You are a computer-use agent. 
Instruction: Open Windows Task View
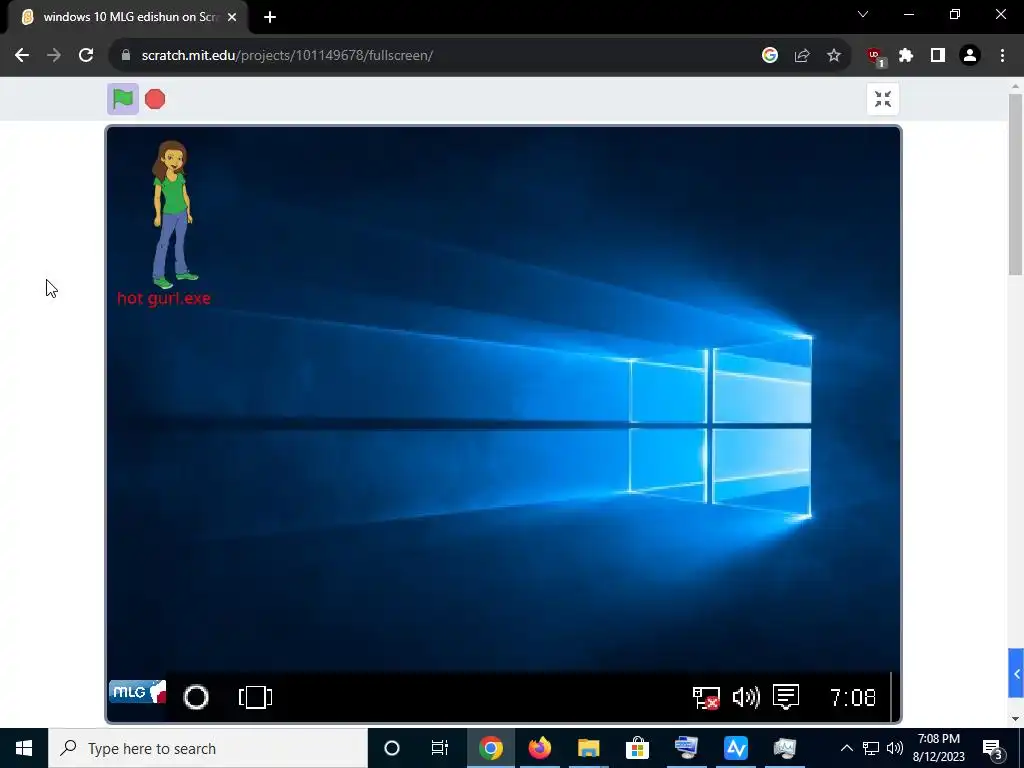pos(440,748)
